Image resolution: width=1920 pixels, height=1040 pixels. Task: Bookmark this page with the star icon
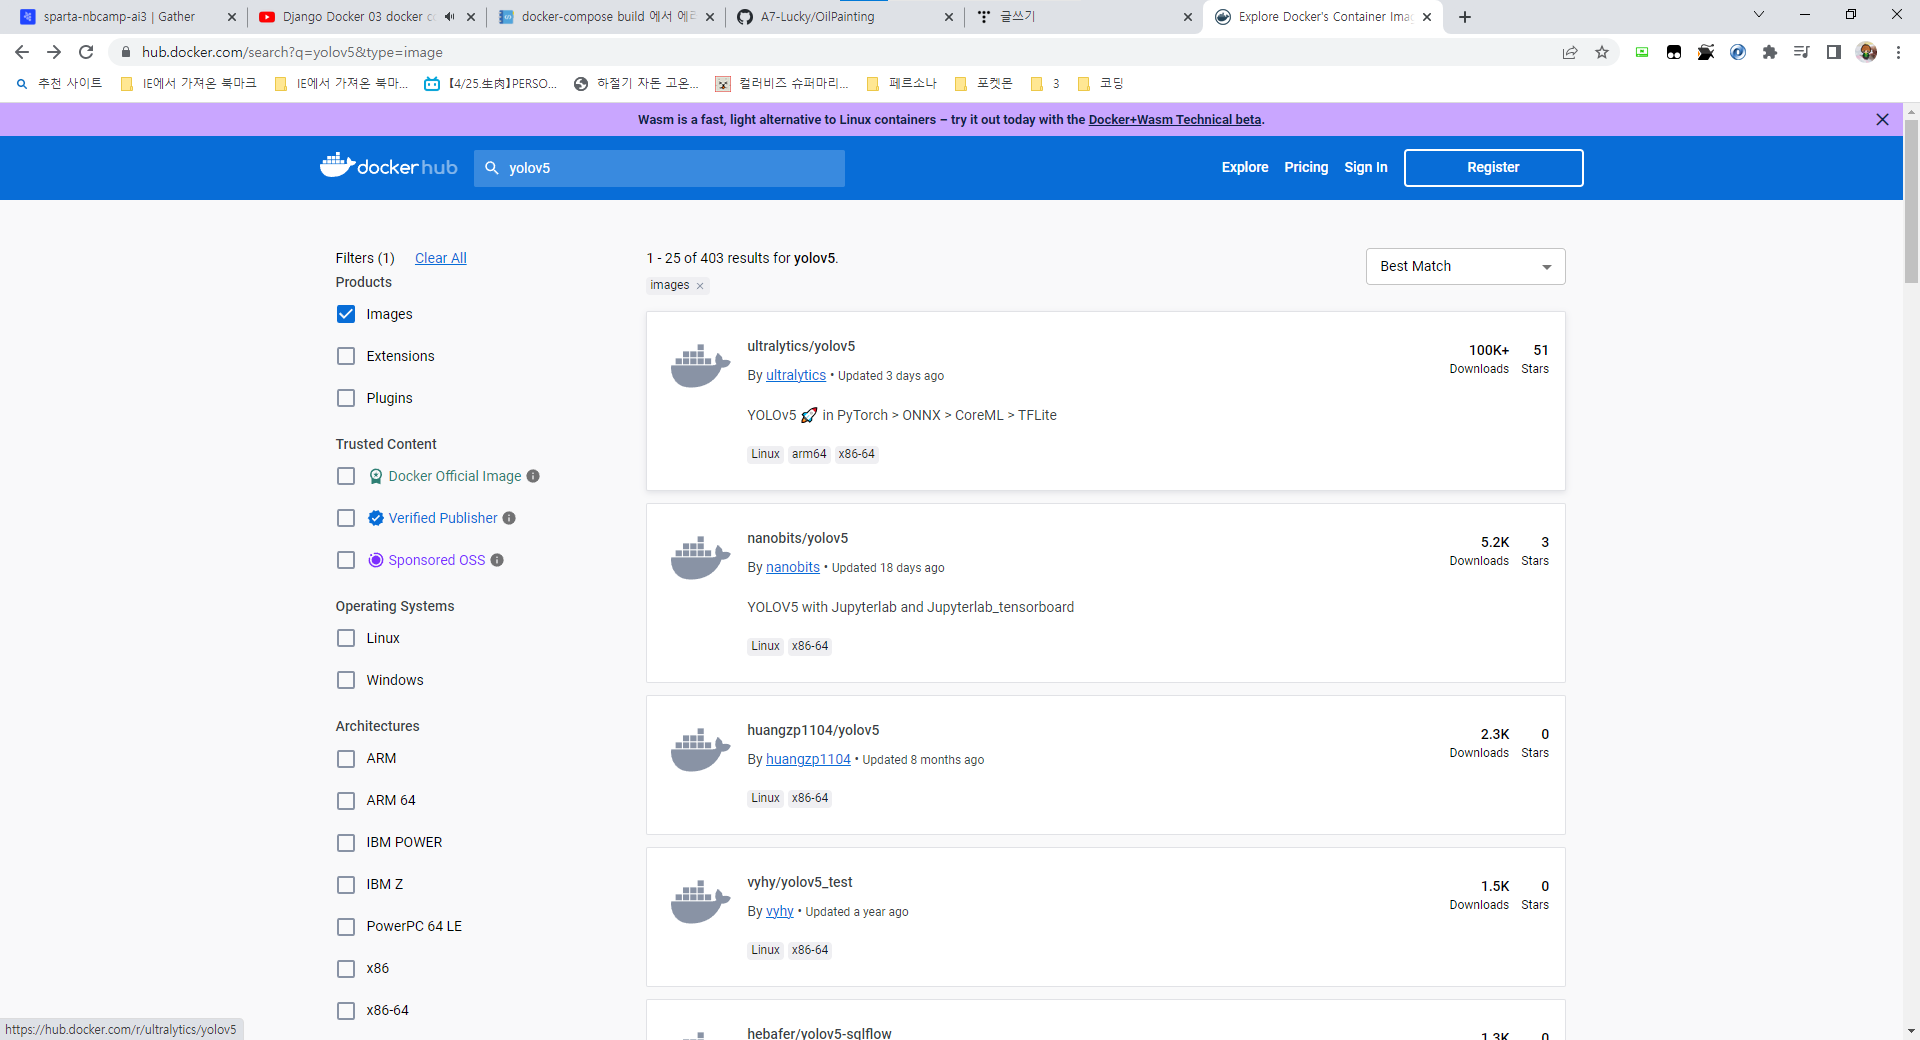pos(1602,52)
